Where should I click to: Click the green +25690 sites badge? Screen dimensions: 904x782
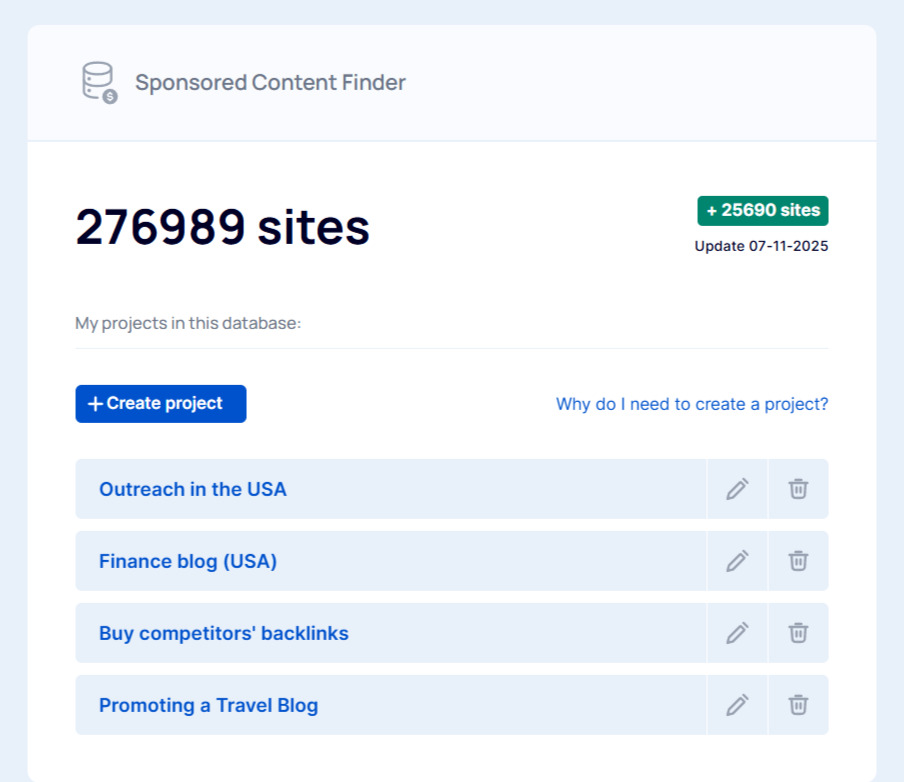(763, 210)
